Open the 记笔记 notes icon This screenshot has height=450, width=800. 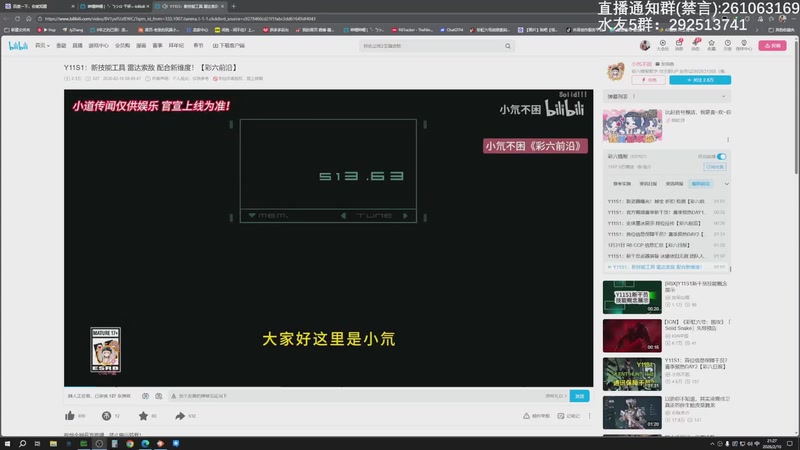[561, 416]
